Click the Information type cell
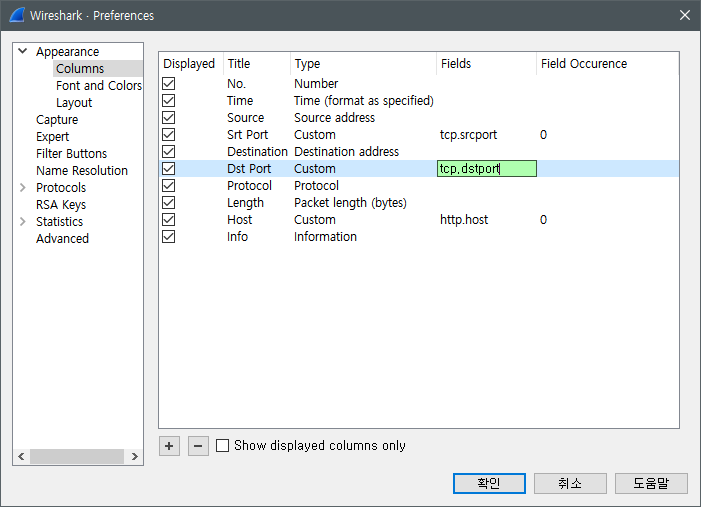Image resolution: width=701 pixels, height=507 pixels. [x=325, y=237]
